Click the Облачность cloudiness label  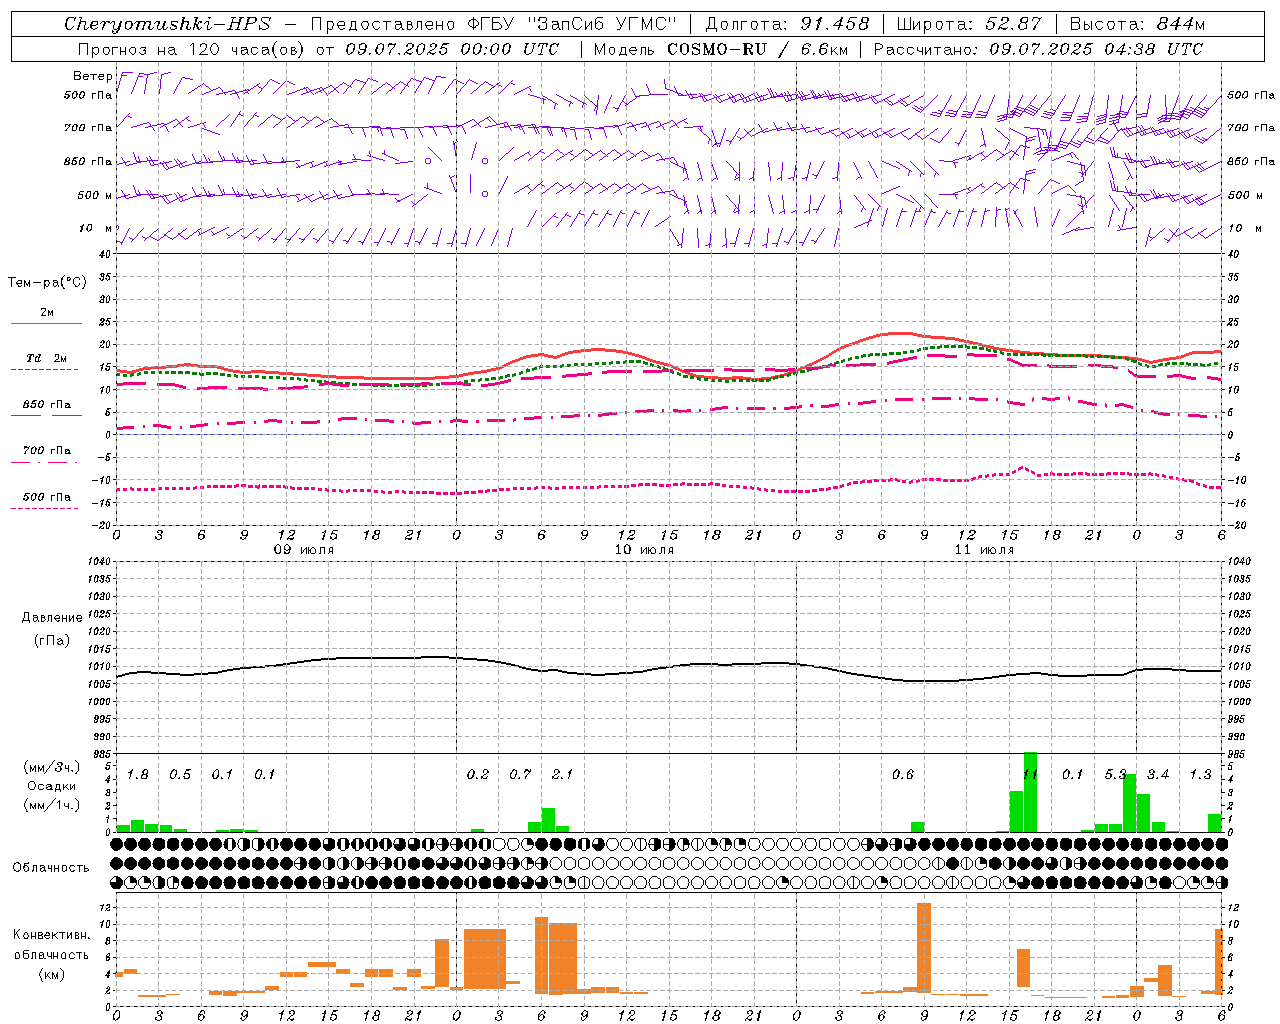click(x=51, y=867)
